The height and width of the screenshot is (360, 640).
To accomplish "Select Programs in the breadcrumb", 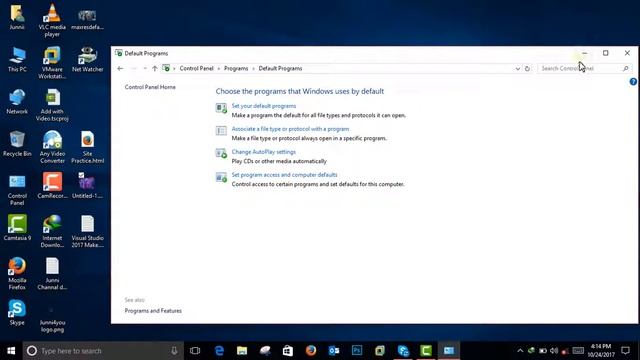I will [236, 68].
